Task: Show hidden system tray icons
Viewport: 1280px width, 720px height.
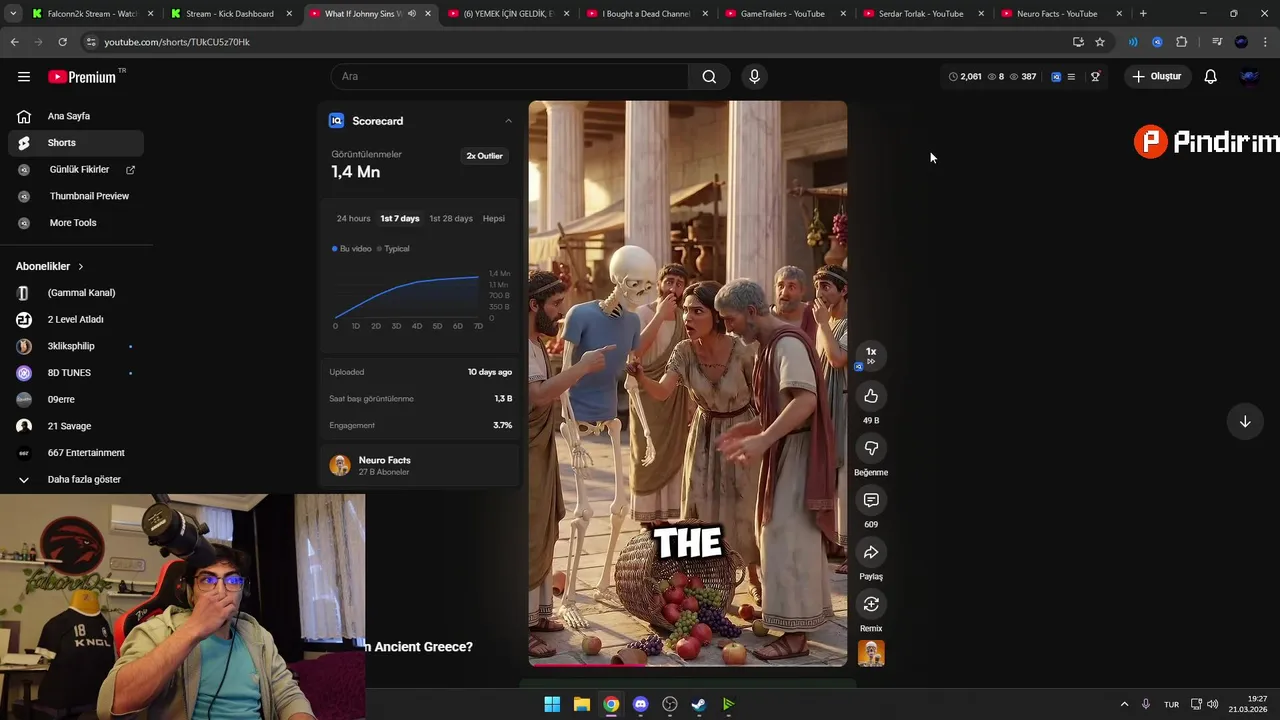Action: pyautogui.click(x=1124, y=704)
